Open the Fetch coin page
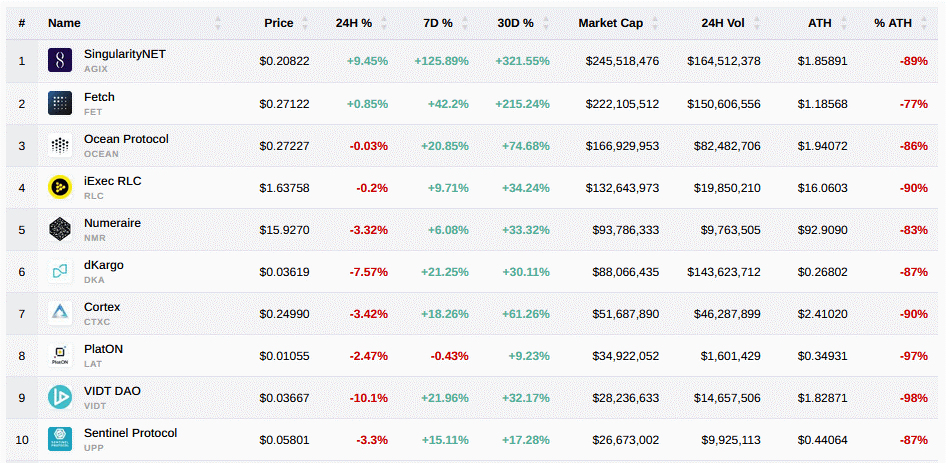The height and width of the screenshot is (463, 946). click(x=99, y=97)
